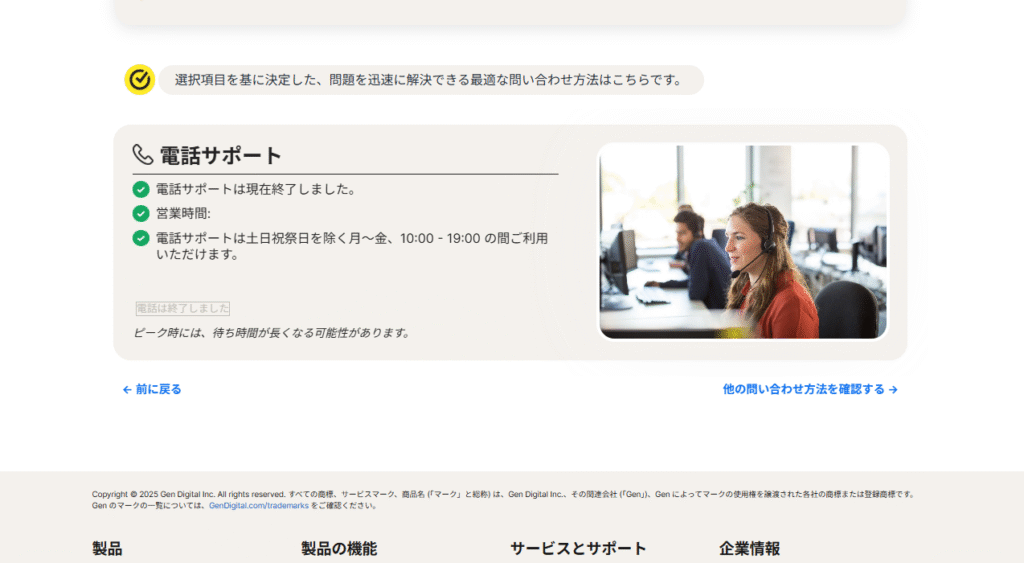Click green check icon beside 営業時間

click(141, 213)
